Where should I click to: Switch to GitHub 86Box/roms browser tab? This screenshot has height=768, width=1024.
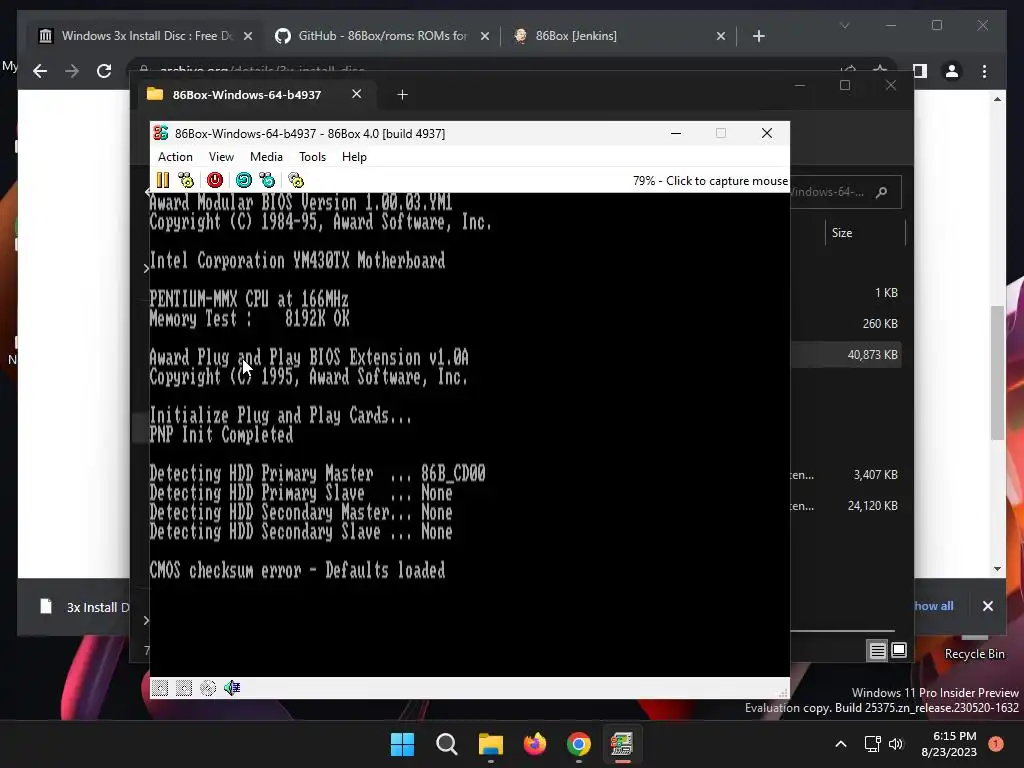point(382,36)
